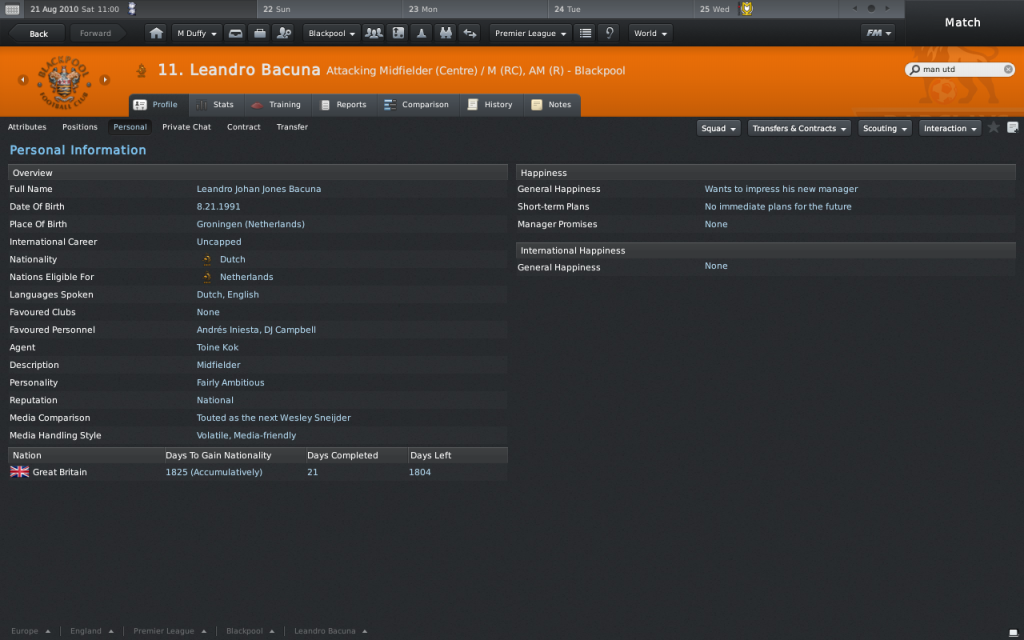1024x640 pixels.
Task: Click Great Britain flag icon
Action: coord(20,472)
